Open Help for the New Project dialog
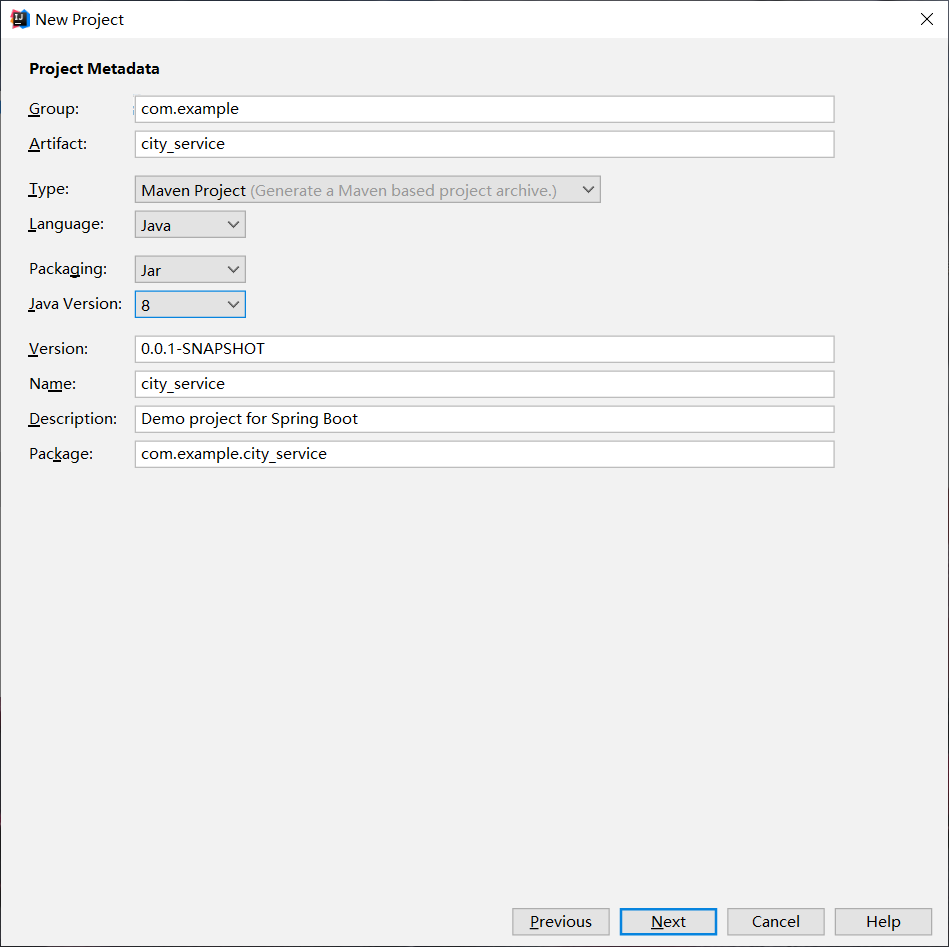Image resolution: width=949 pixels, height=947 pixels. coord(883,922)
